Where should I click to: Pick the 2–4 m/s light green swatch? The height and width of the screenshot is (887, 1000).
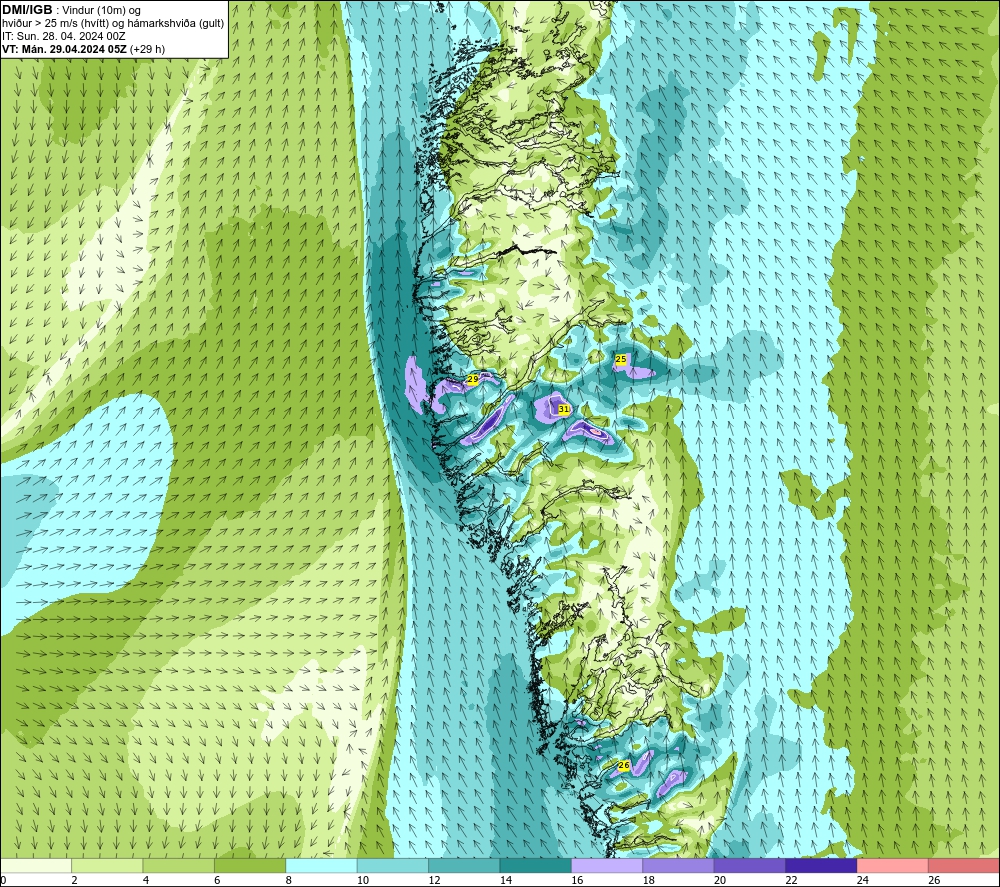(x=107, y=865)
